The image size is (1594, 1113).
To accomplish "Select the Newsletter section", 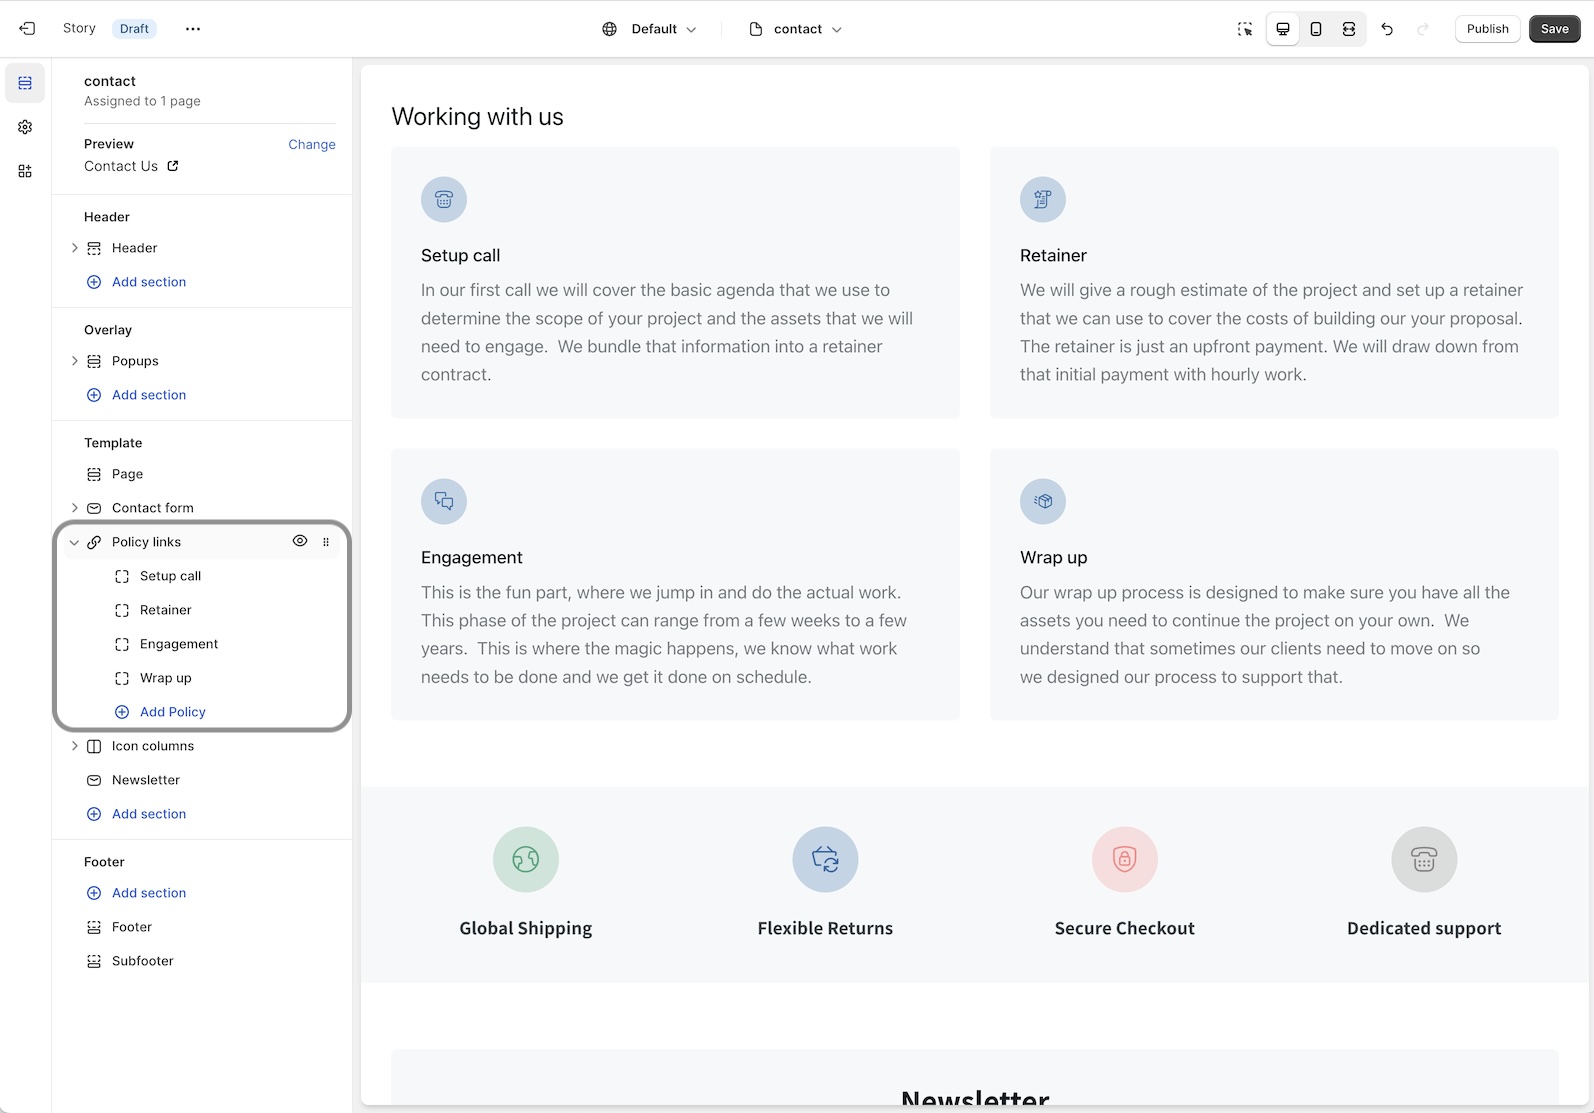I will (x=146, y=780).
